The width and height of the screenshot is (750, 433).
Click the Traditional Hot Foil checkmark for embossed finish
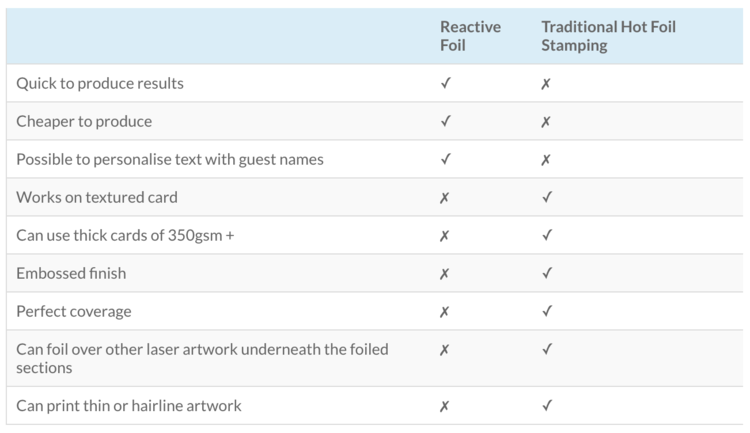[546, 274]
